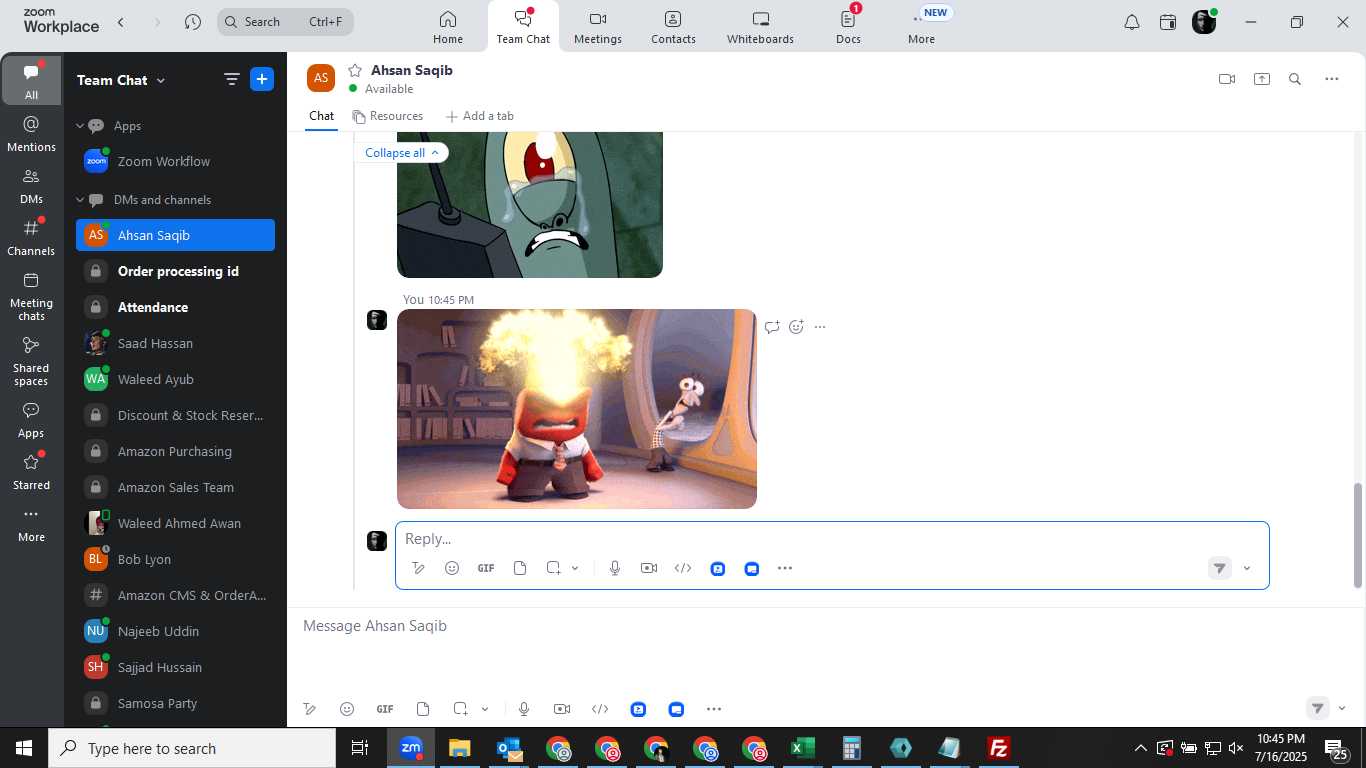Open Attendance channel
This screenshot has height=768, width=1366.
175,307
